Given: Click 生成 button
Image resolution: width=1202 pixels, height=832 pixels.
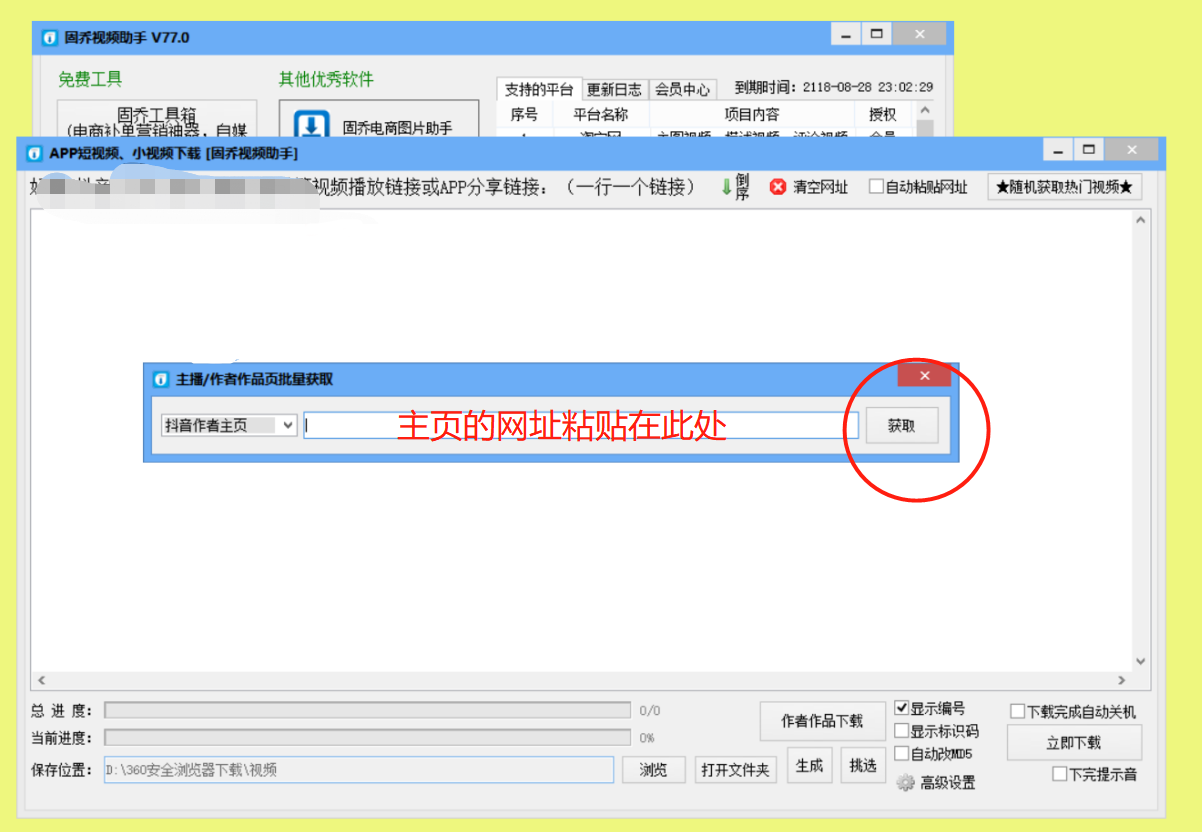Looking at the screenshot, I should point(809,766).
